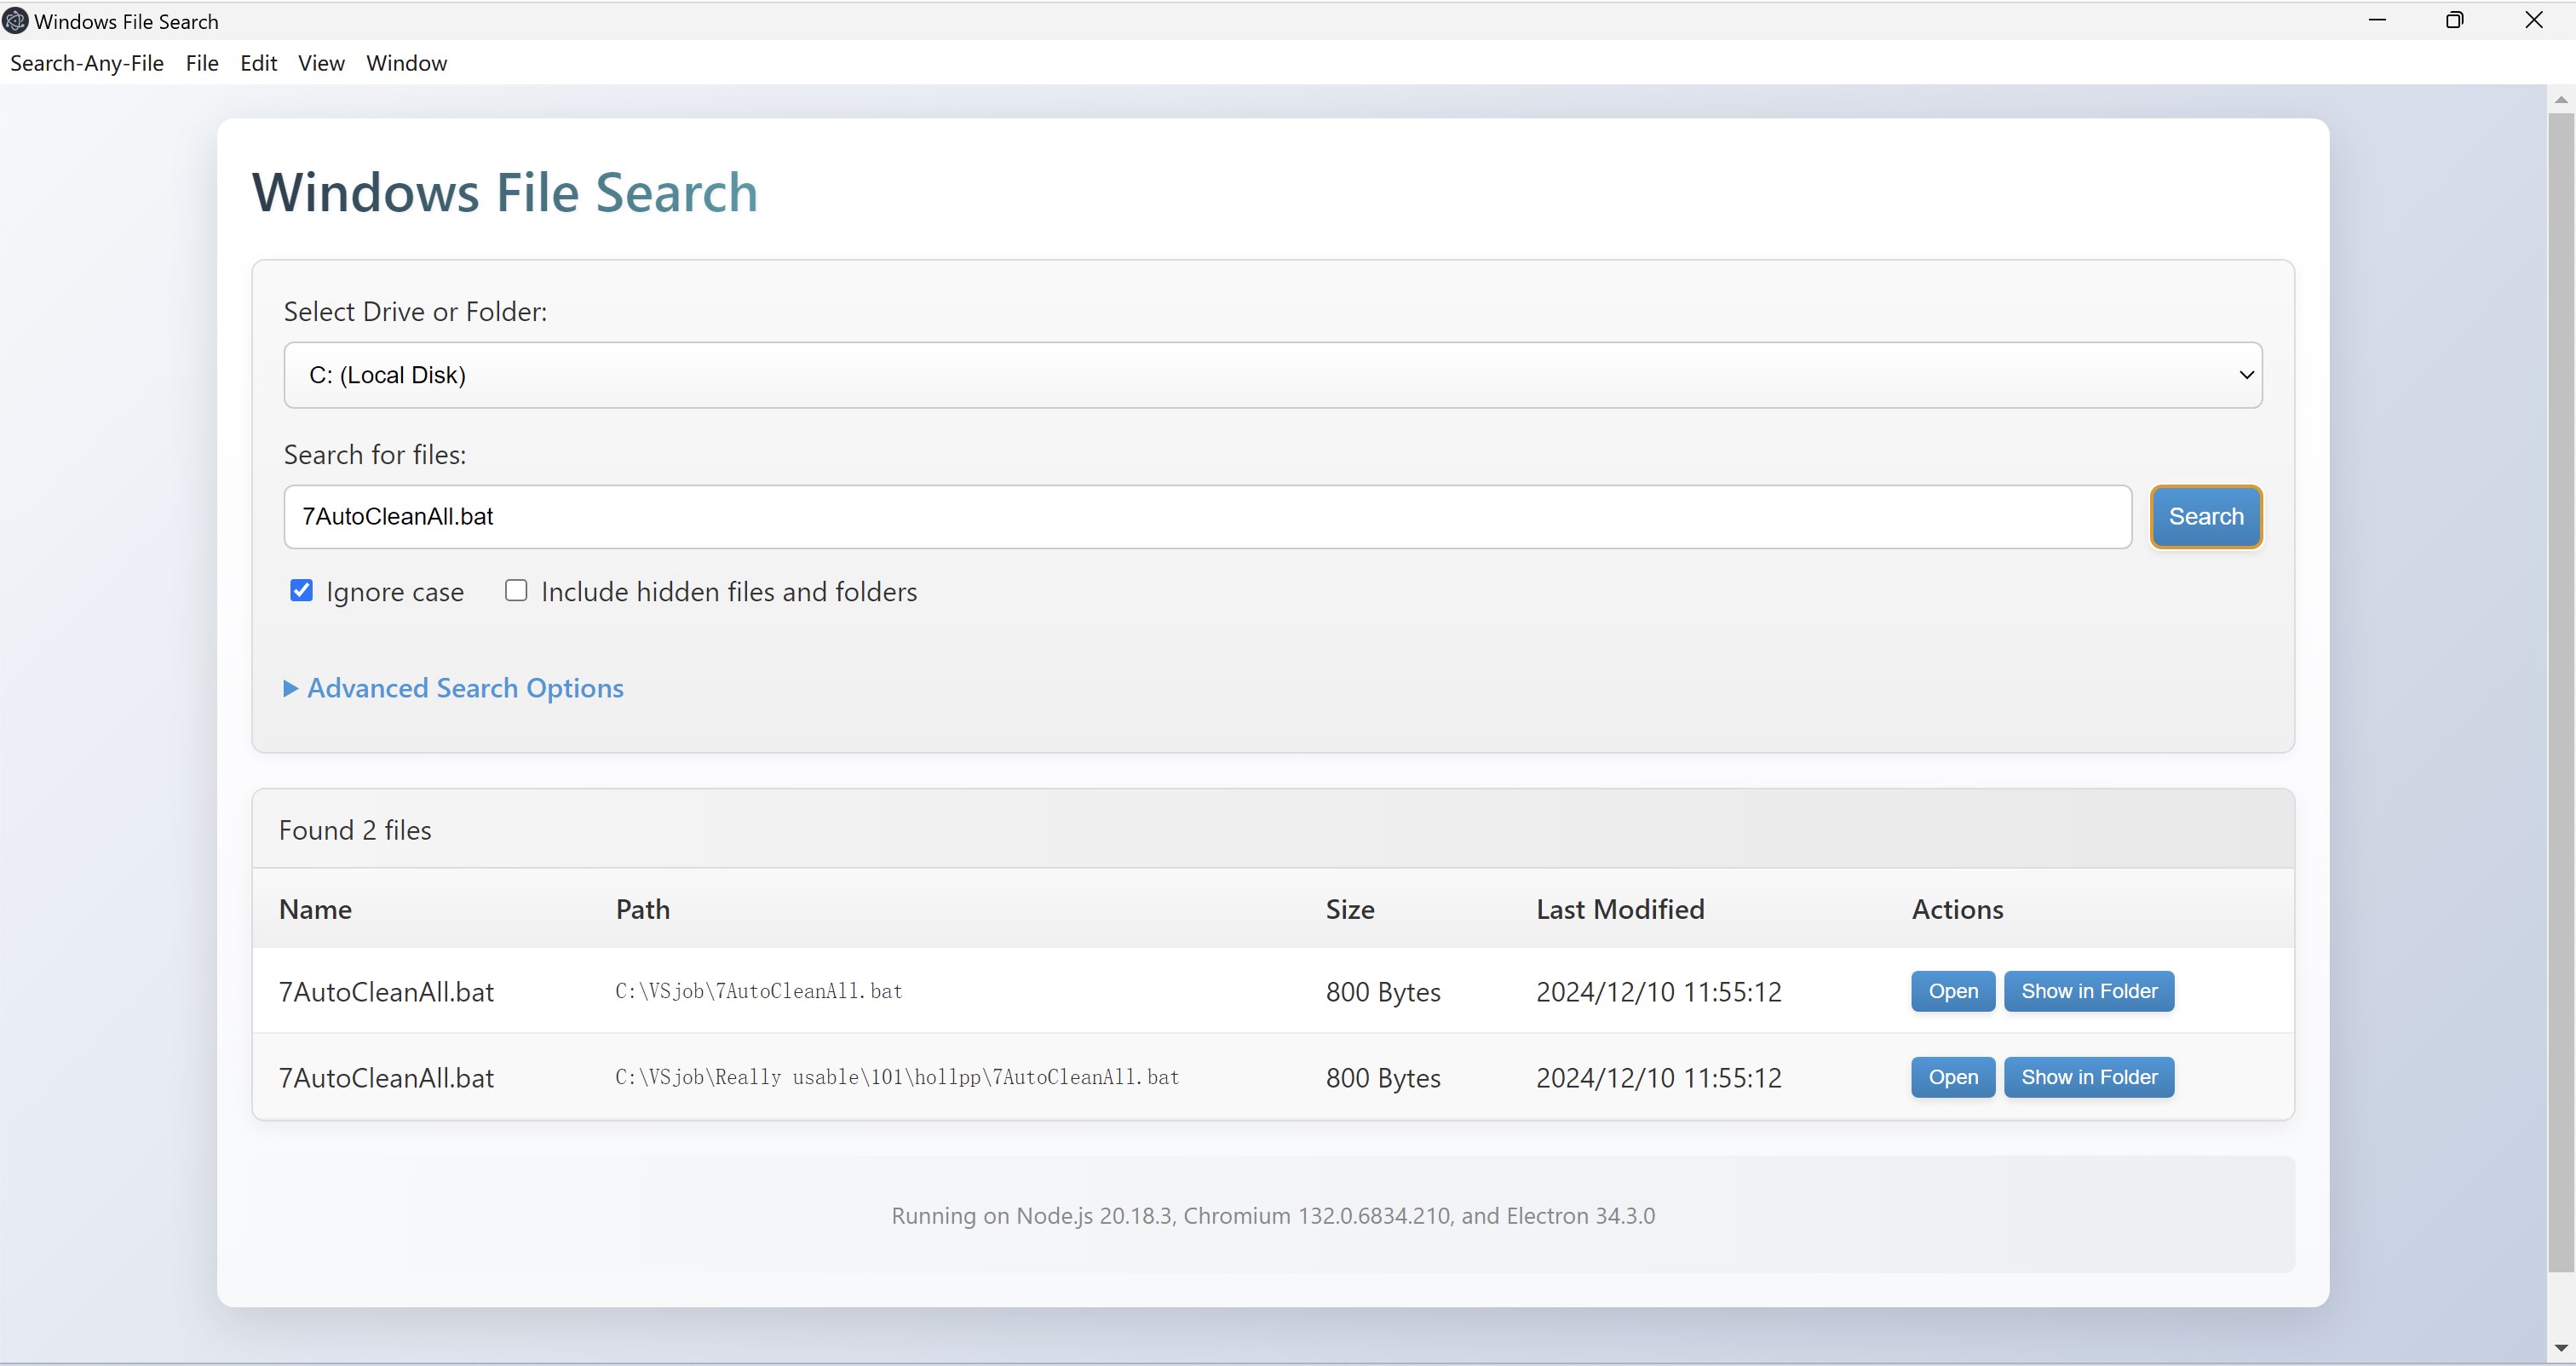The image size is (2576, 1366).
Task: Open the Window menu
Action: pyautogui.click(x=407, y=63)
